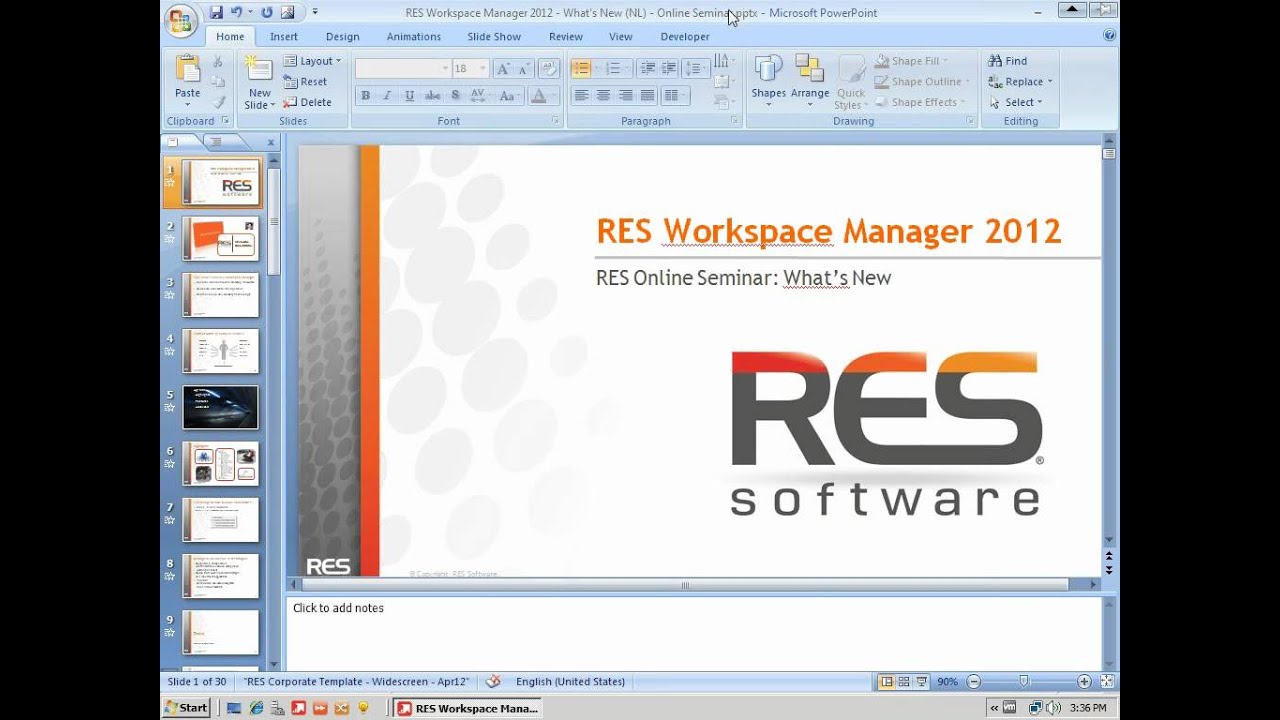Open the font size dropdown
Viewport: 1280px width, 720px height.
[483, 69]
